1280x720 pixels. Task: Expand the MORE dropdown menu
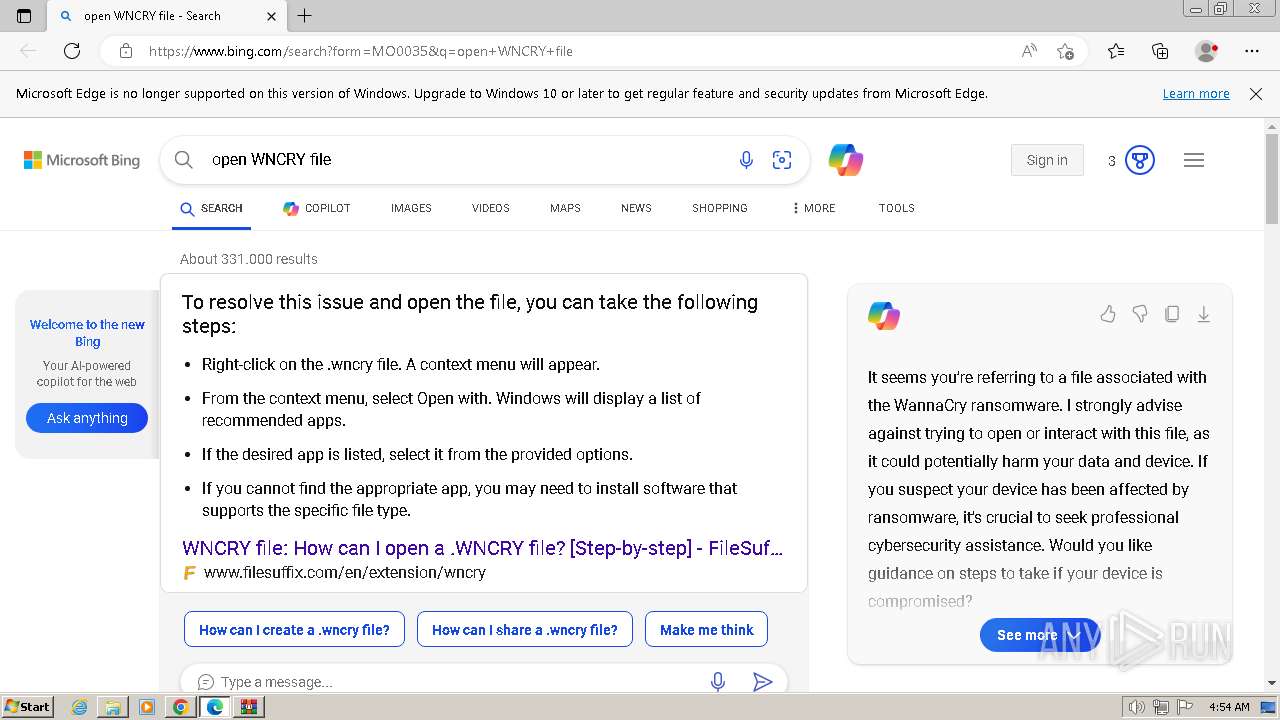pyautogui.click(x=813, y=208)
